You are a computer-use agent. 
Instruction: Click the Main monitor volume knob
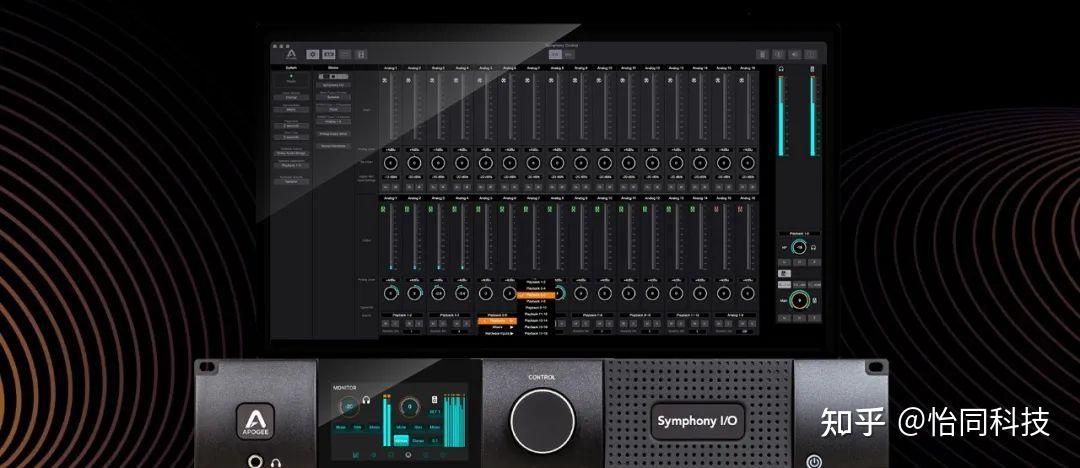click(800, 301)
